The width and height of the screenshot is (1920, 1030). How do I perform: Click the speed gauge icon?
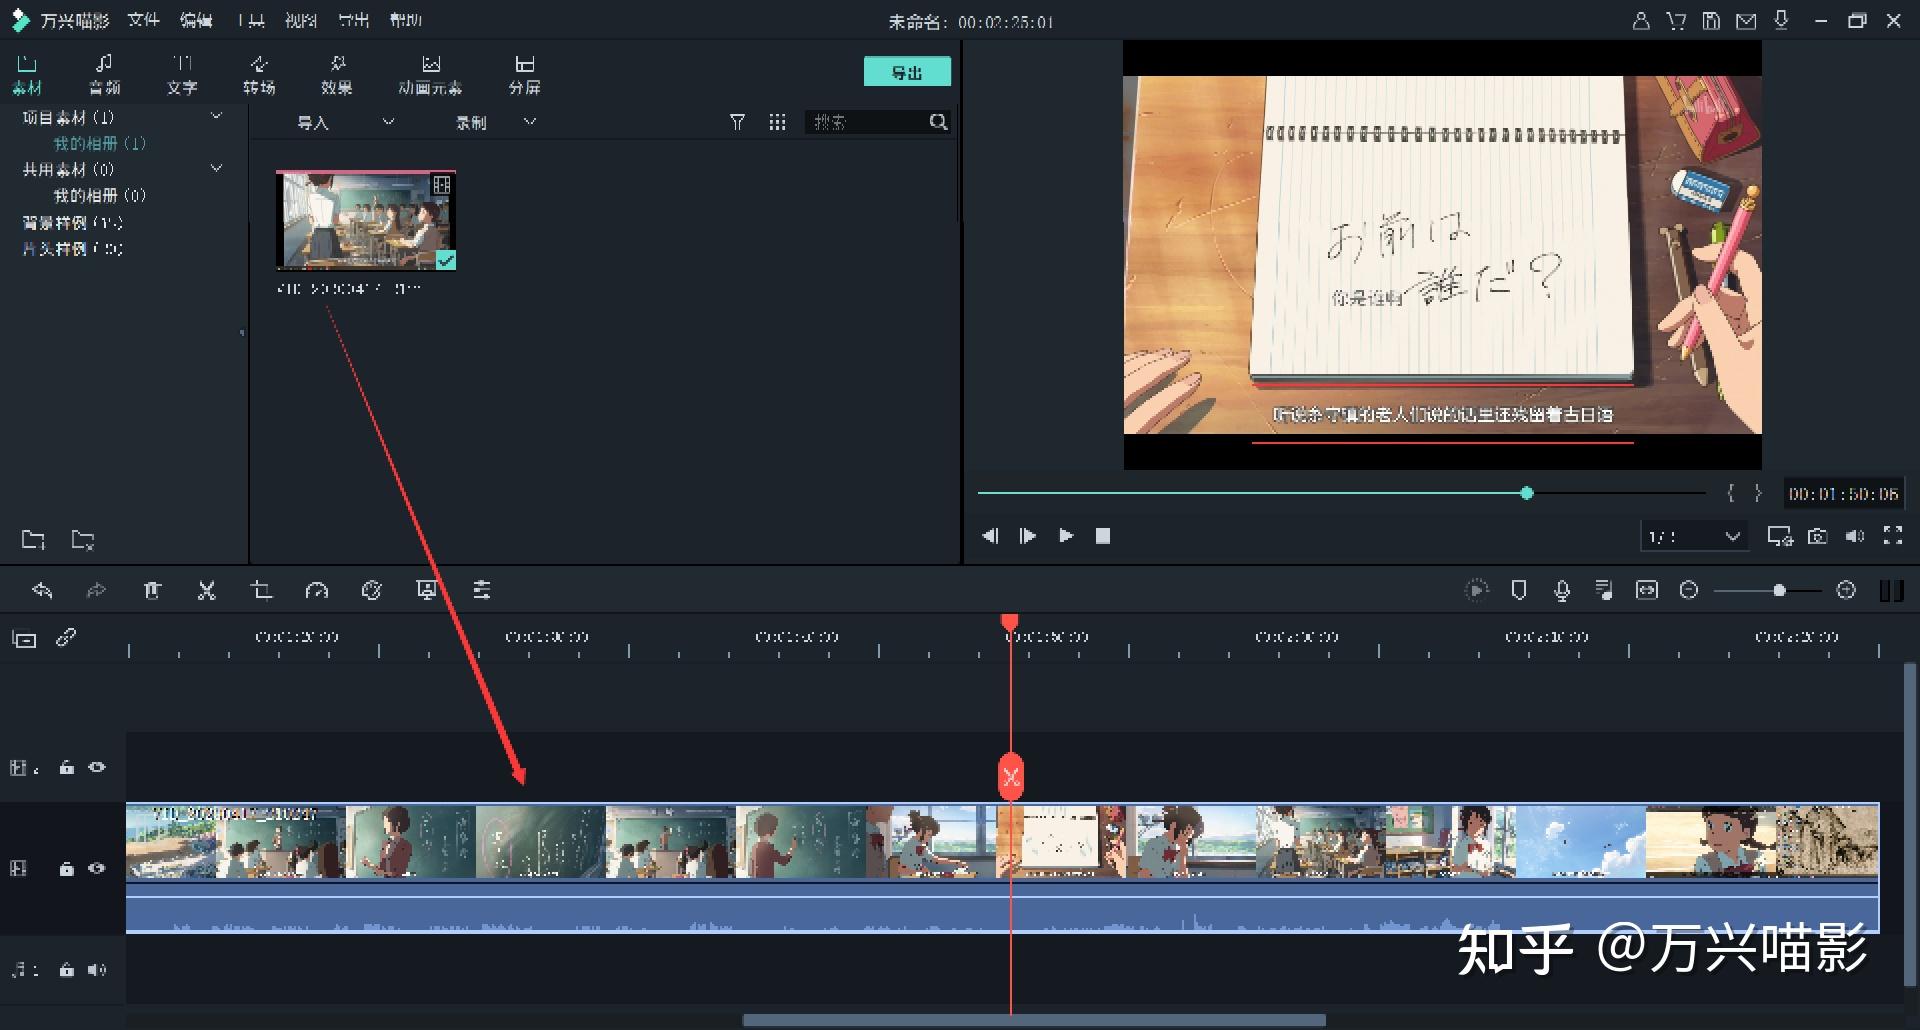coord(316,590)
